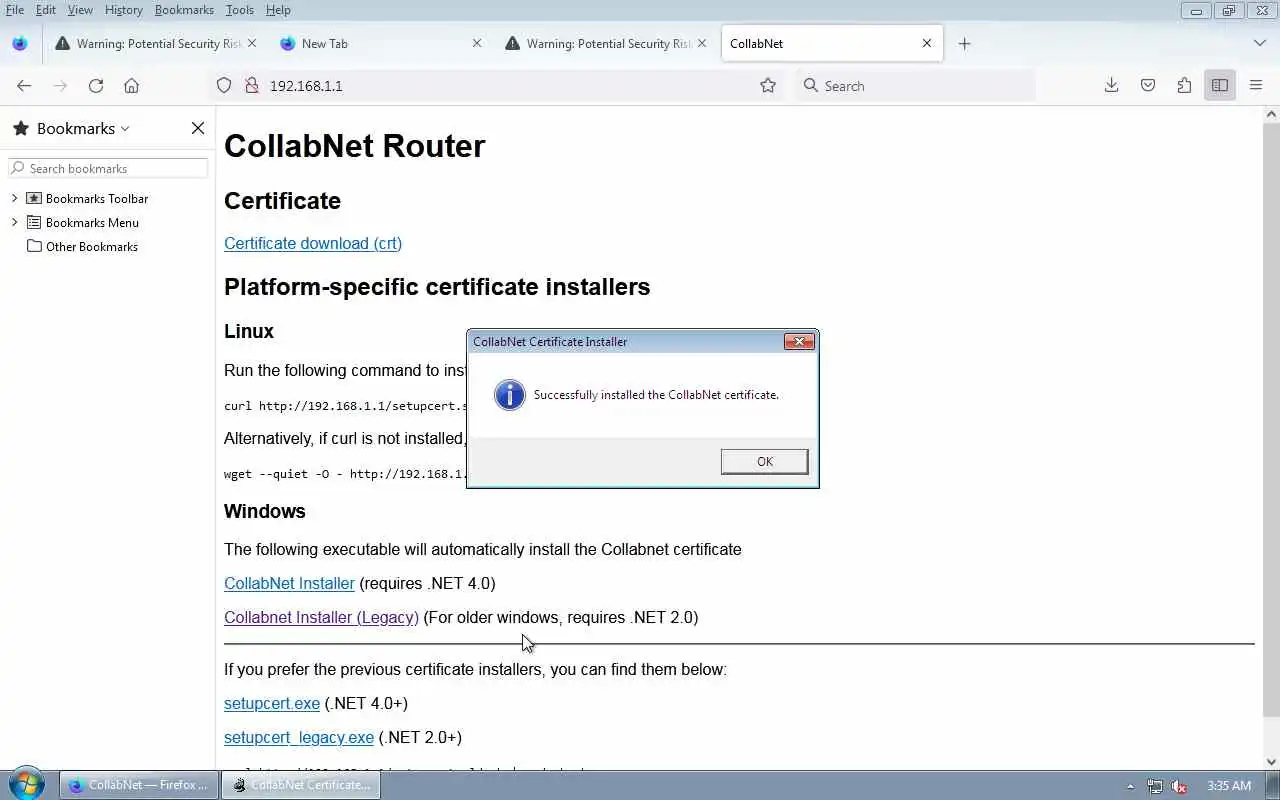
Task: Open the site security lock warning icon
Action: point(251,86)
